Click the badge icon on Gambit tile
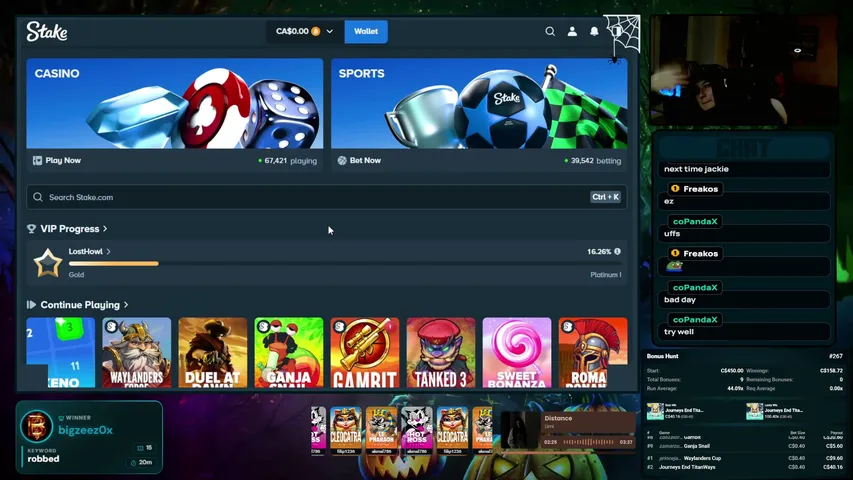This screenshot has height=480, width=853. (x=340, y=327)
